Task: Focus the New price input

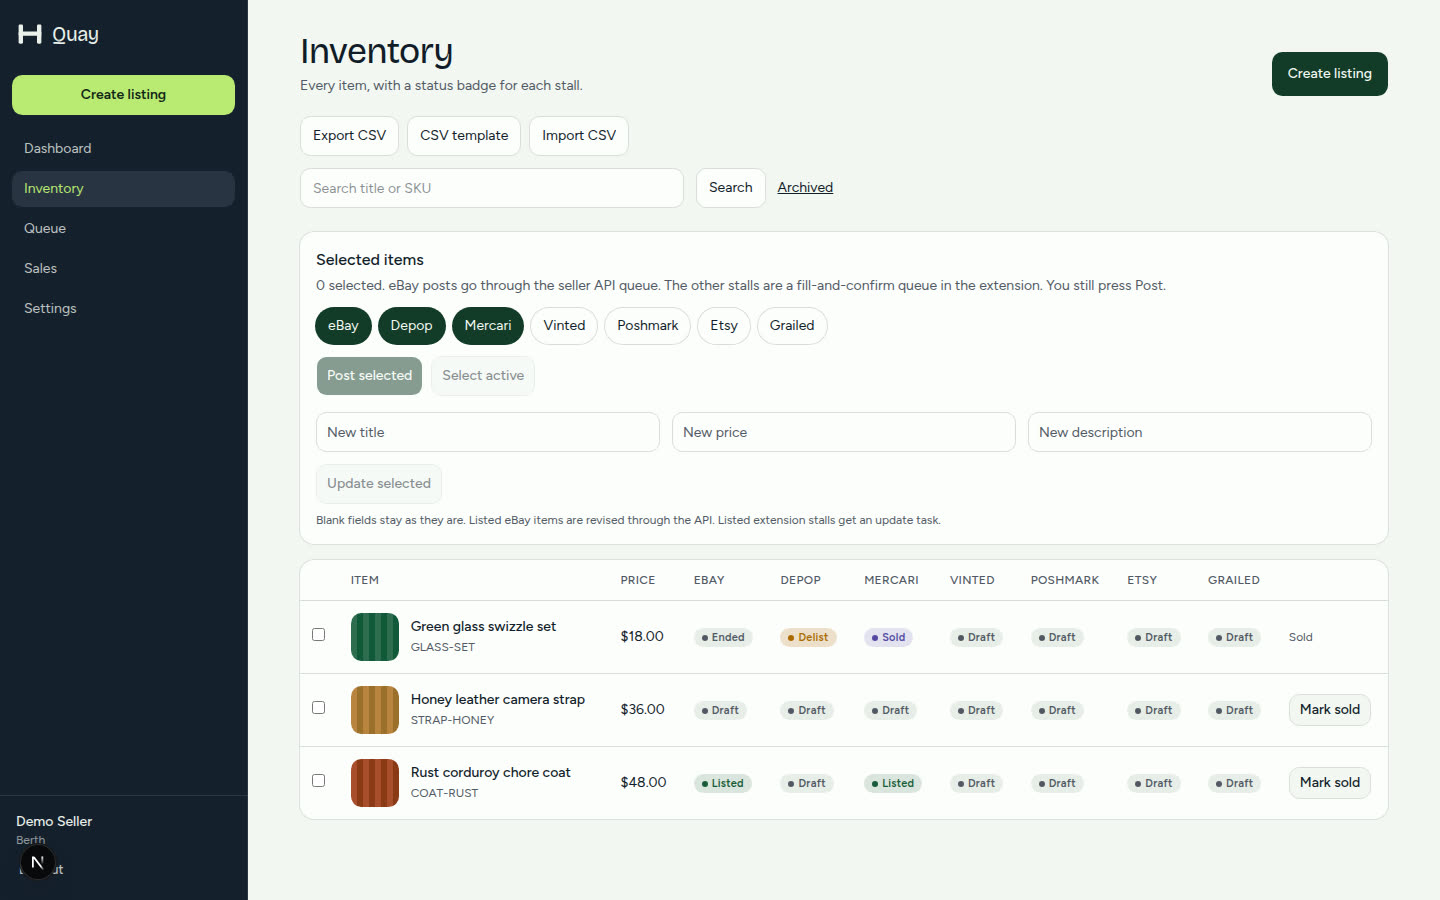Action: click(844, 432)
